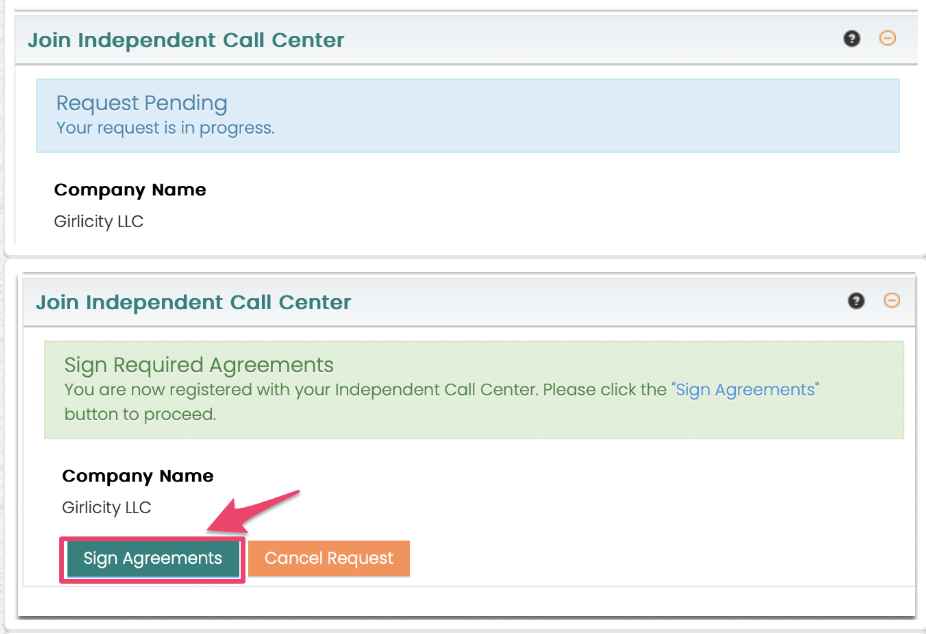Click the "button to proceed." text line
926x634 pixels.
coord(141,414)
